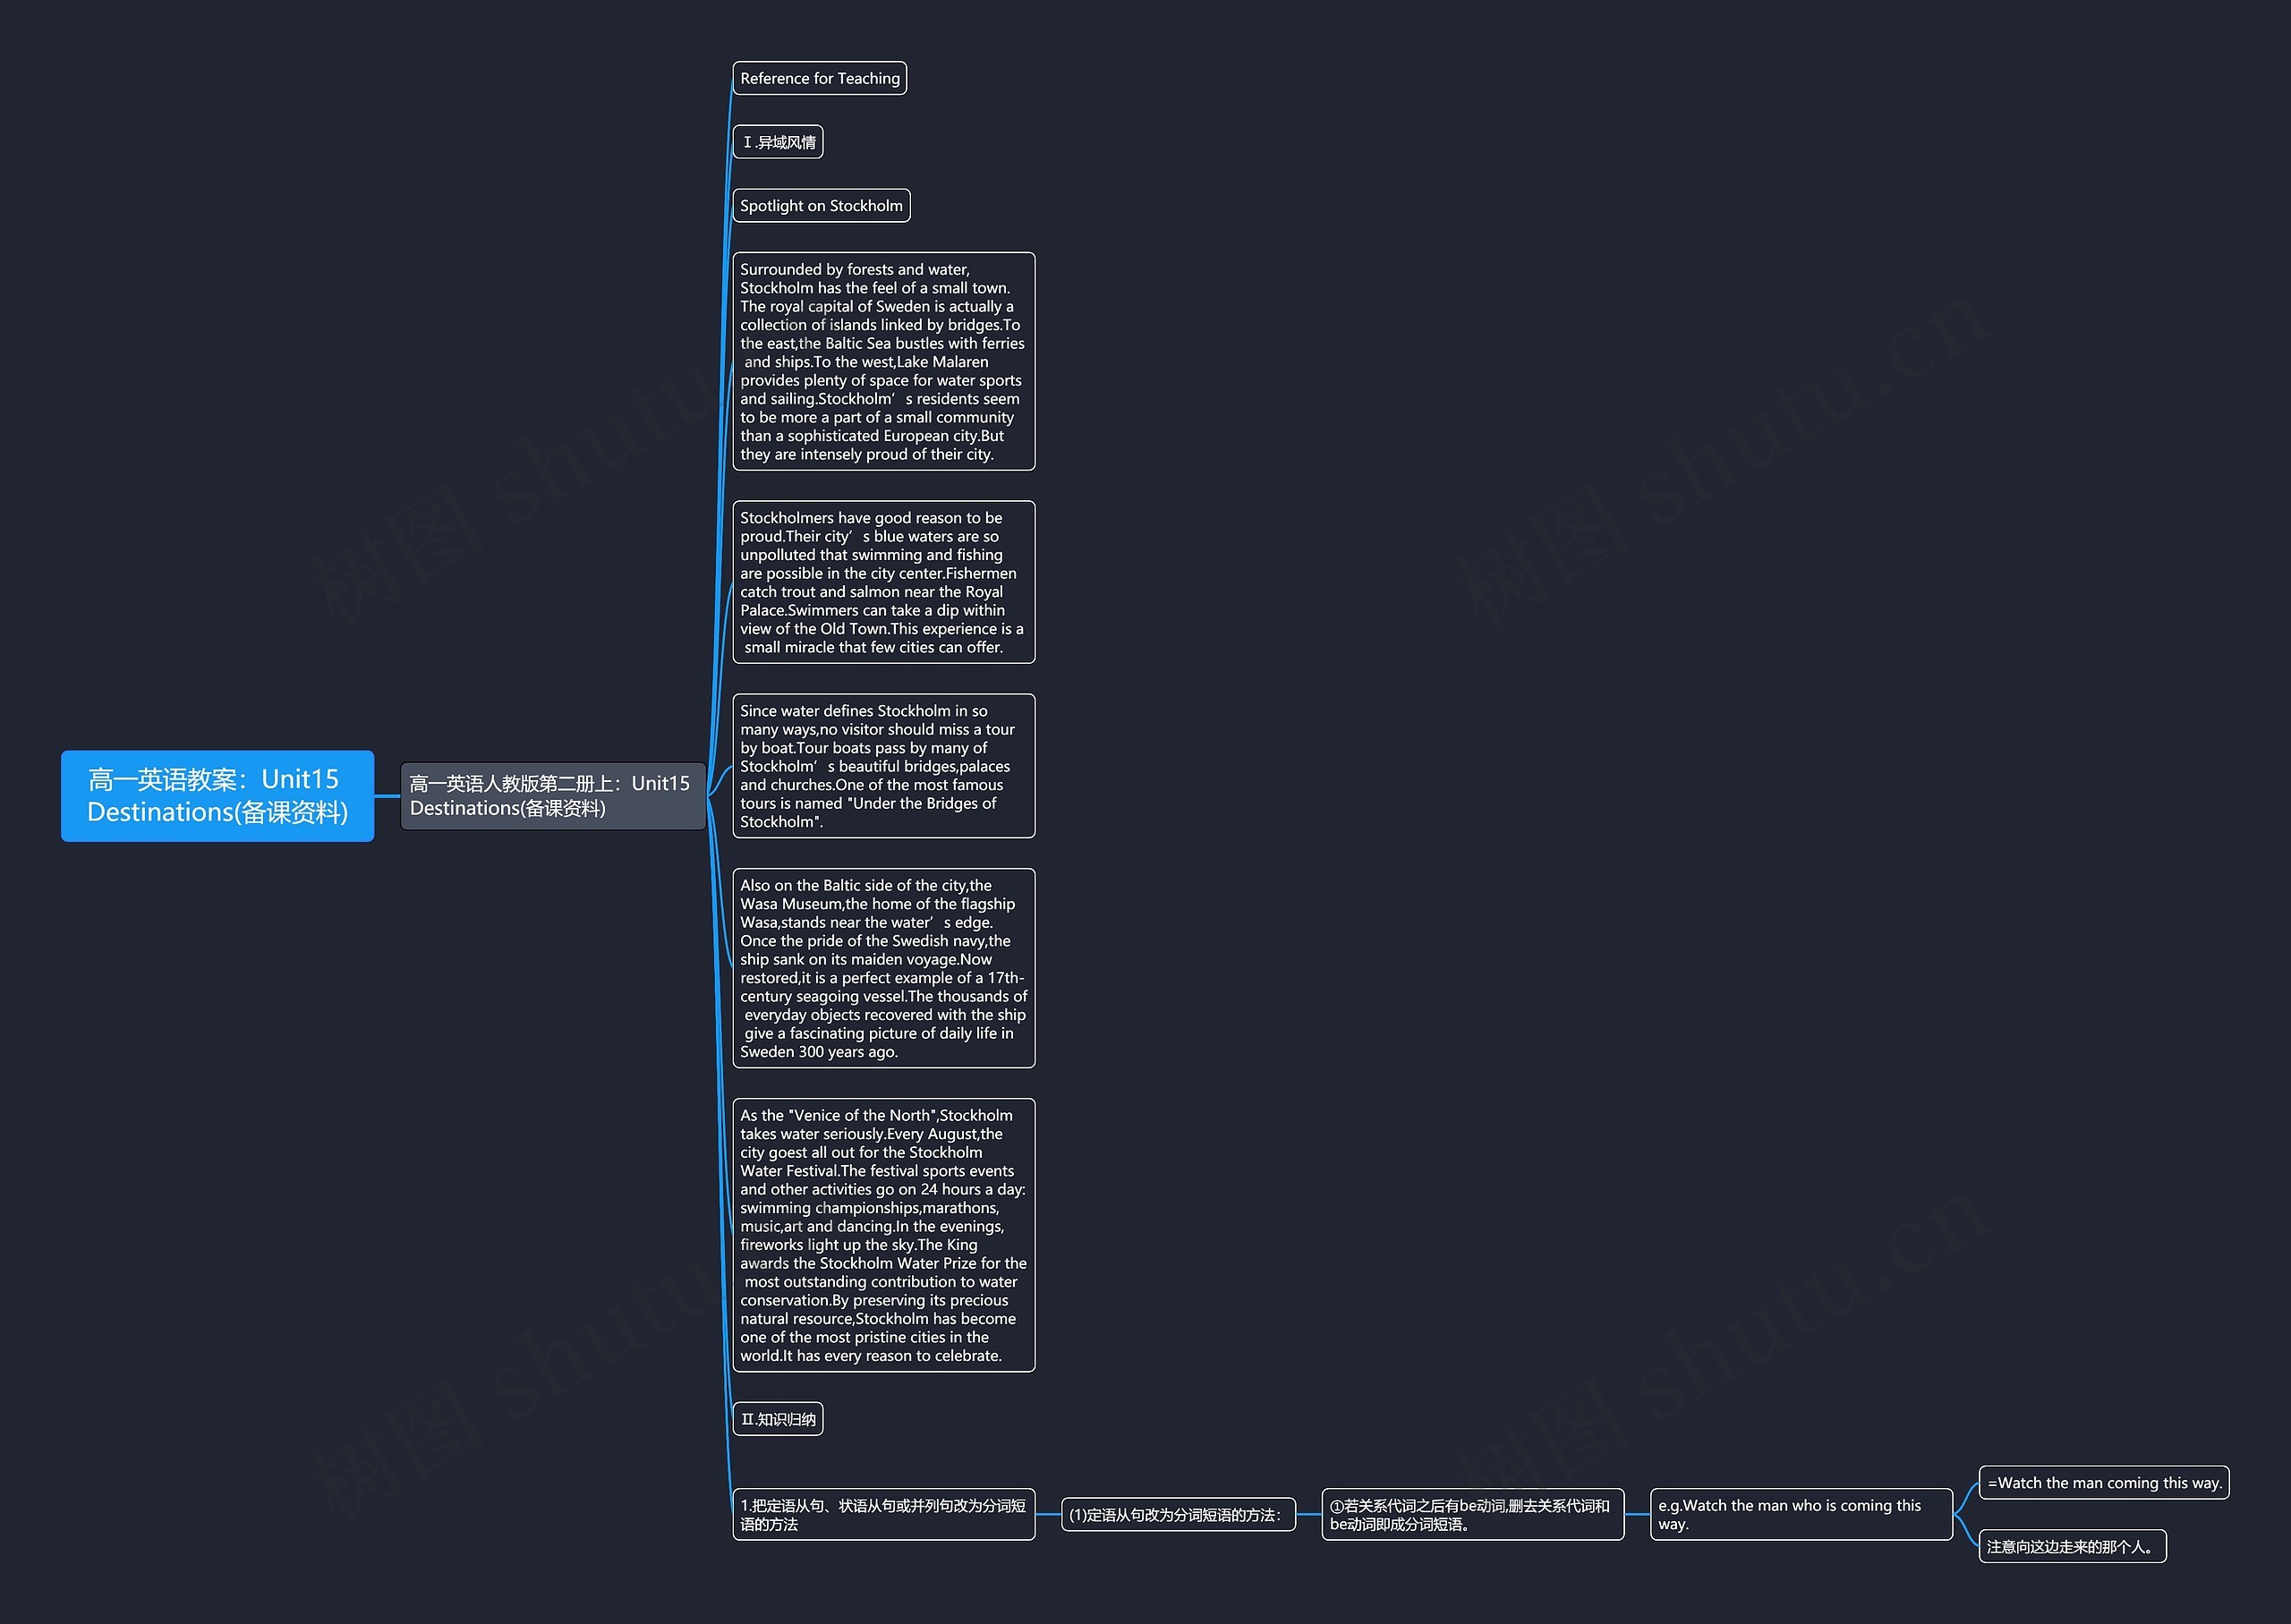This screenshot has height=1624, width=2291.
Task: Toggle visibility of the Stockholm paragraph node
Action: click(822, 199)
